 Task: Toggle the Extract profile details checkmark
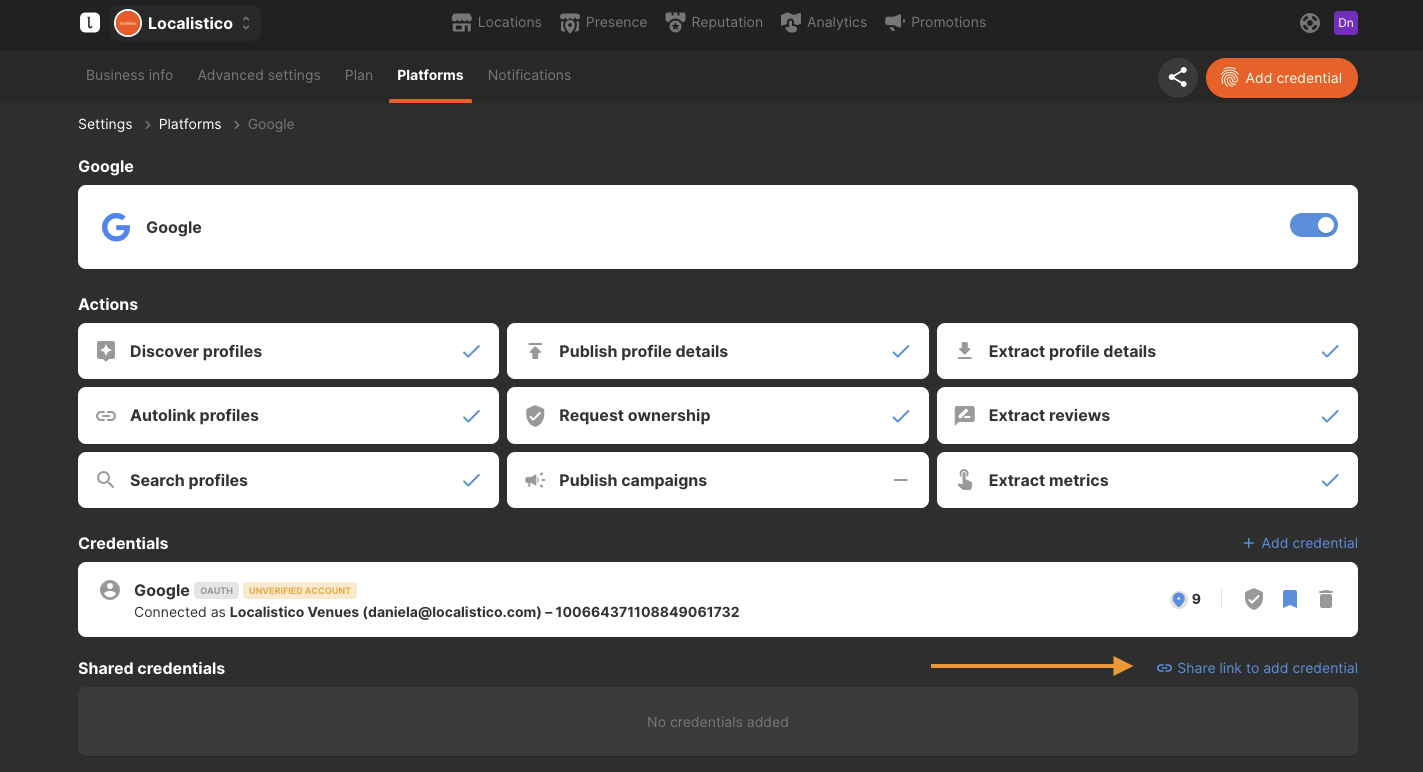tap(1330, 351)
